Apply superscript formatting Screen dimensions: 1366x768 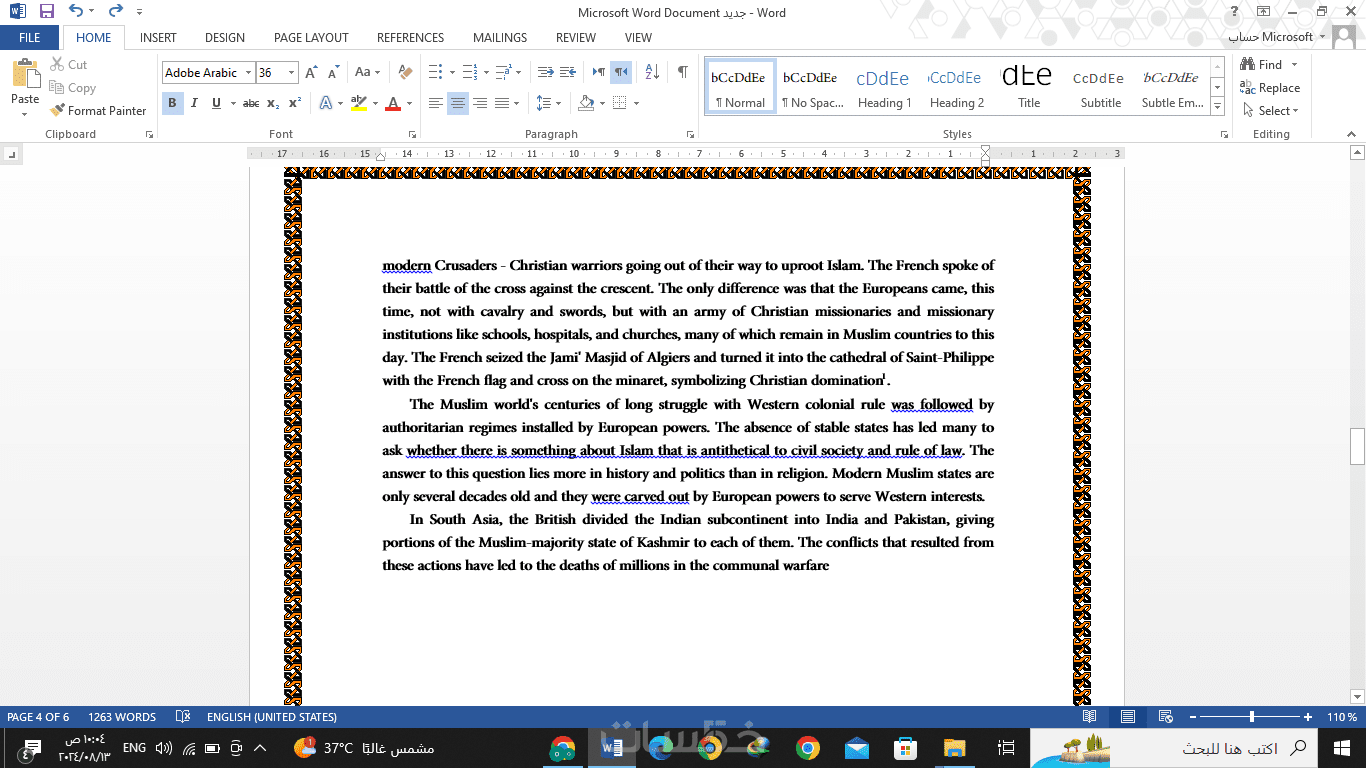(x=295, y=103)
